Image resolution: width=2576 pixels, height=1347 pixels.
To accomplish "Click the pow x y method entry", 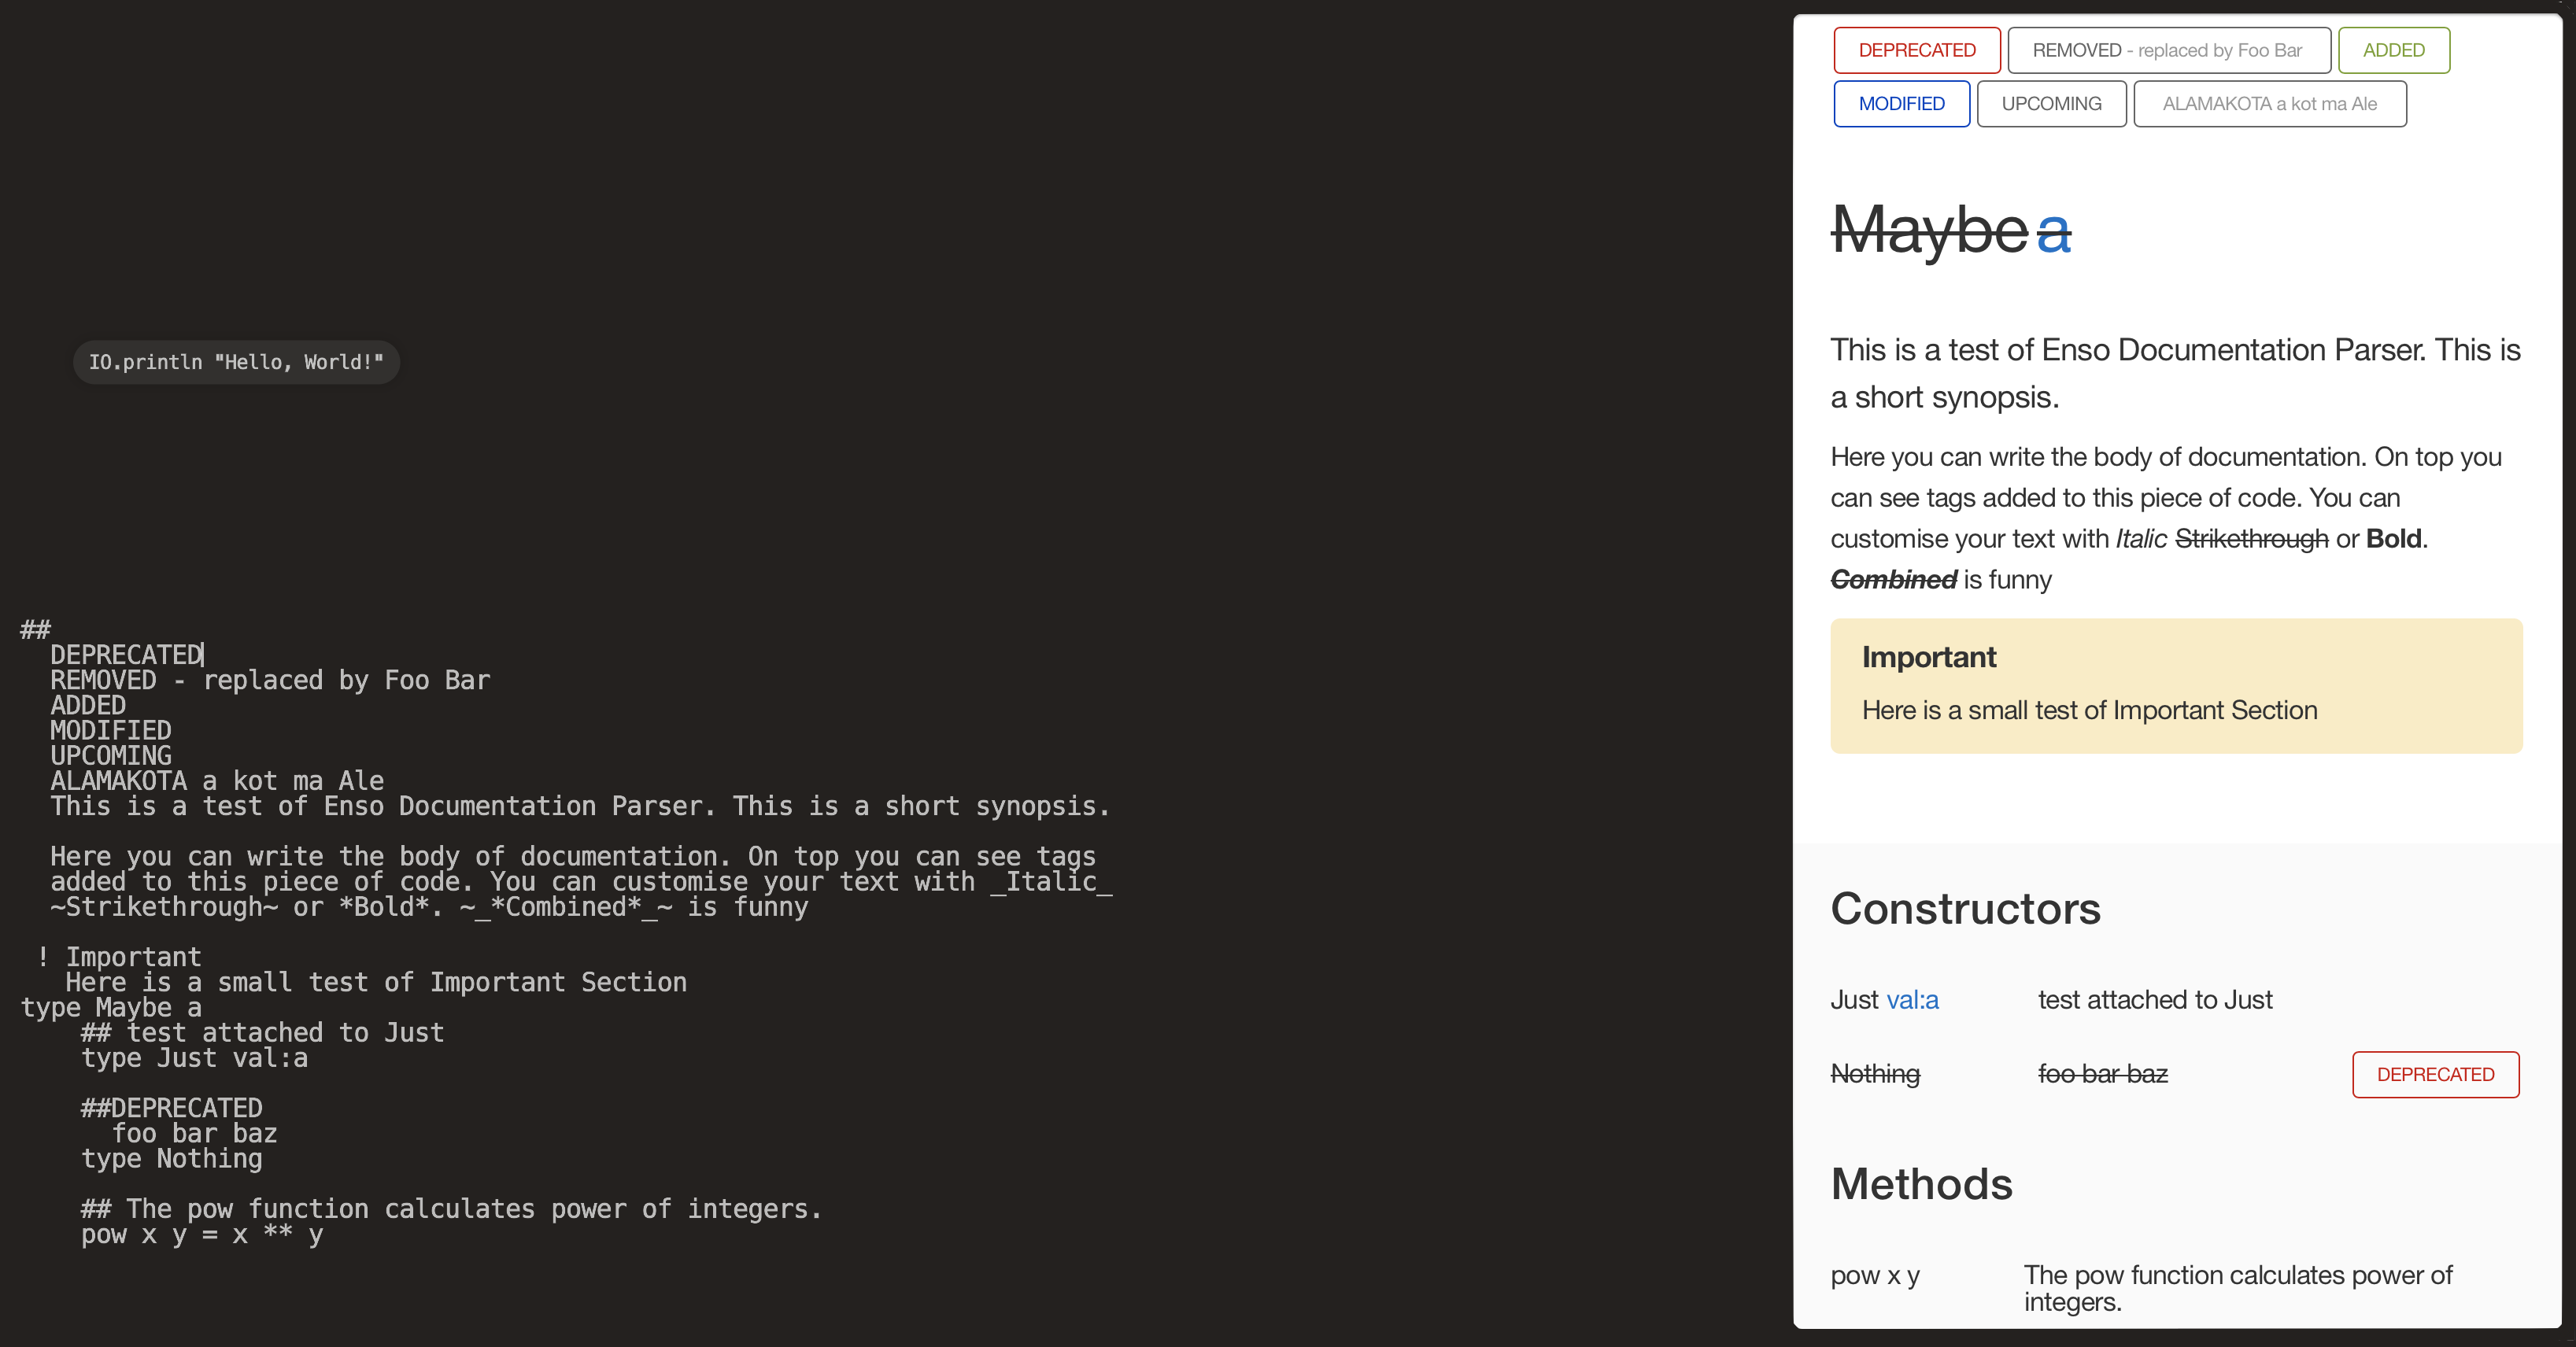I will click(x=1875, y=1276).
